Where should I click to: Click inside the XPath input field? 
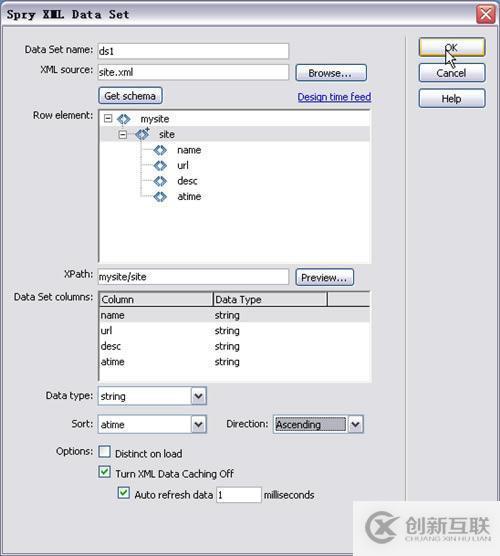193,277
